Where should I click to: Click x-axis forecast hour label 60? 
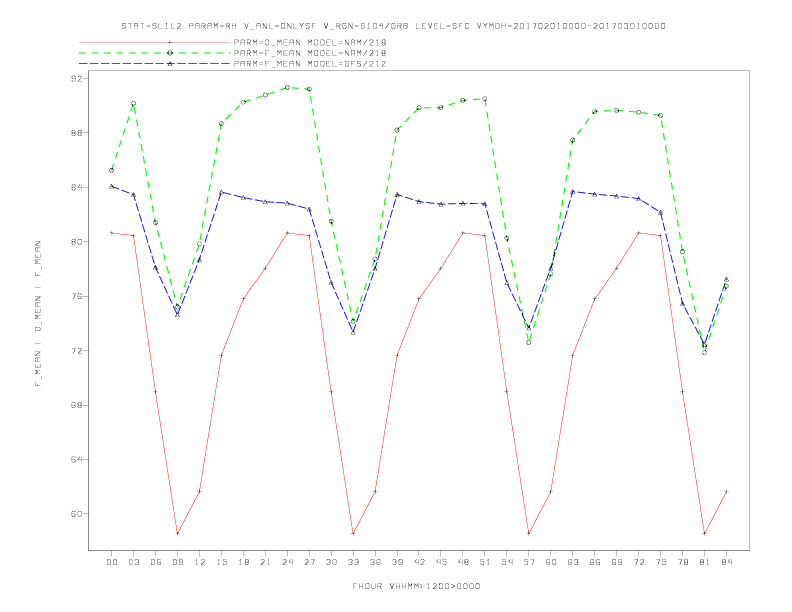click(551, 562)
